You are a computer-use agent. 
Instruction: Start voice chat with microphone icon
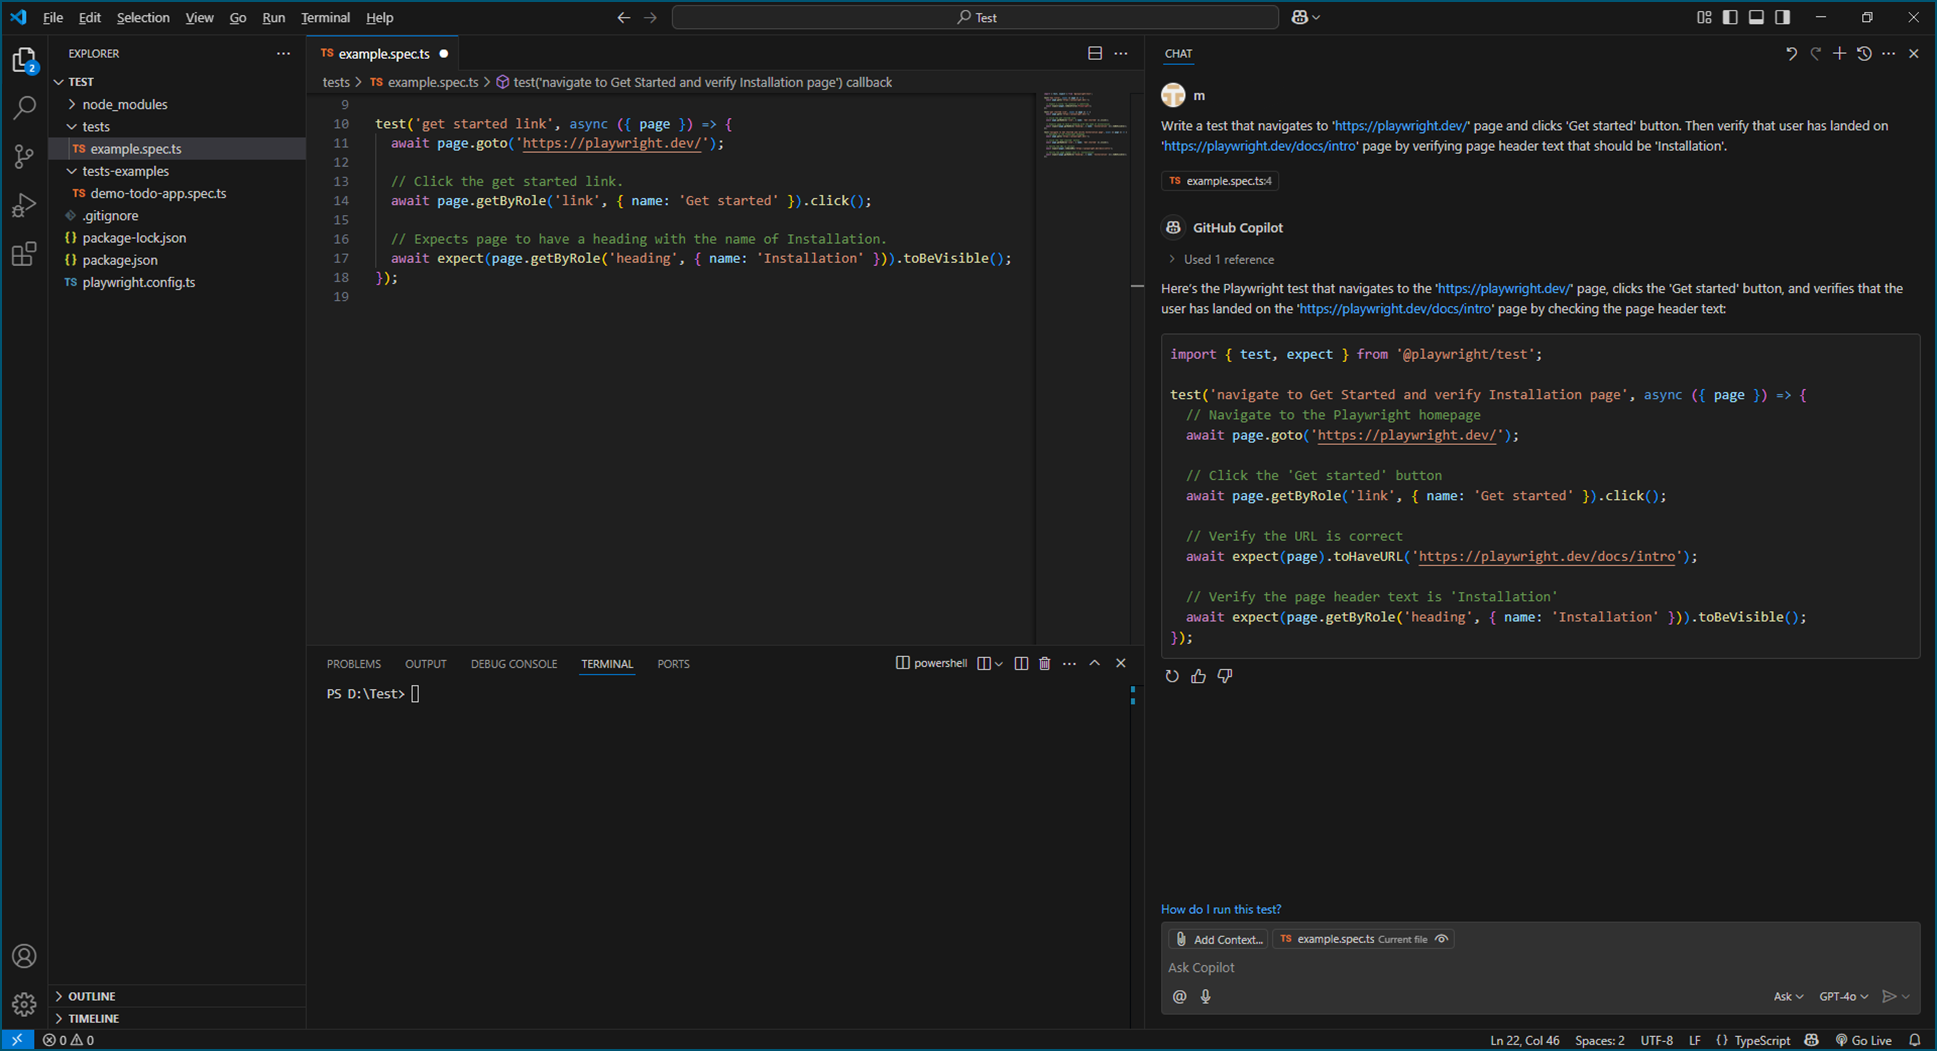[x=1206, y=996]
